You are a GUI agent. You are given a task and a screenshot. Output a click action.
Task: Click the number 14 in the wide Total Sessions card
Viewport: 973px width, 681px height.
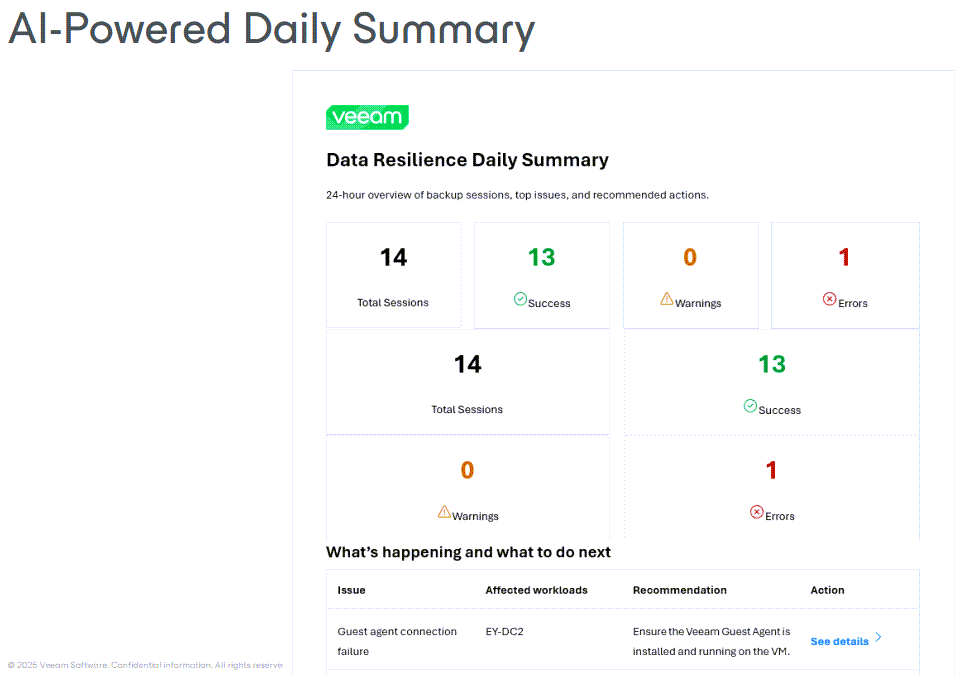468,364
